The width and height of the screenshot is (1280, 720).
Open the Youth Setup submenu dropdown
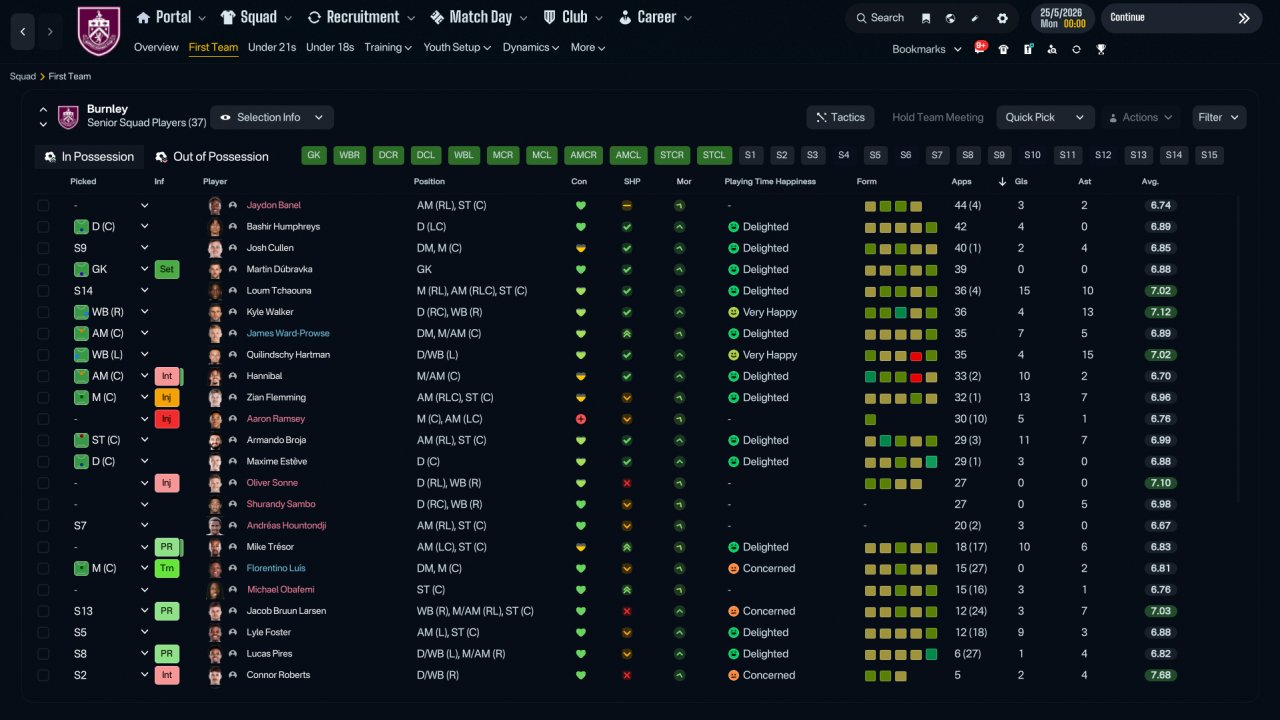tap(457, 47)
